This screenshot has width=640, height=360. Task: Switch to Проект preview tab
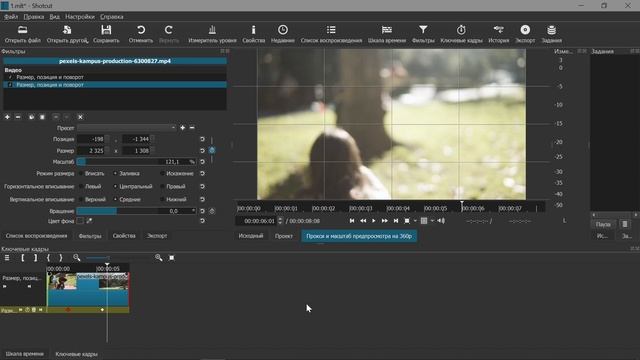coord(284,236)
